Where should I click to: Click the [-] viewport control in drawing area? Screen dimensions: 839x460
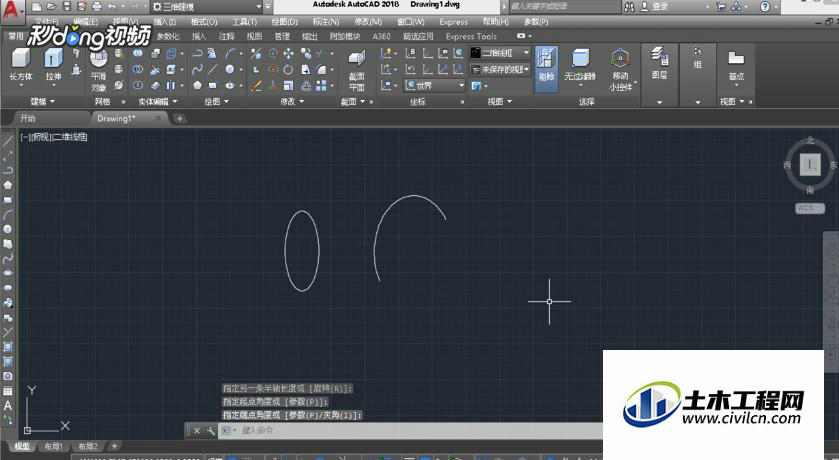tap(24, 137)
